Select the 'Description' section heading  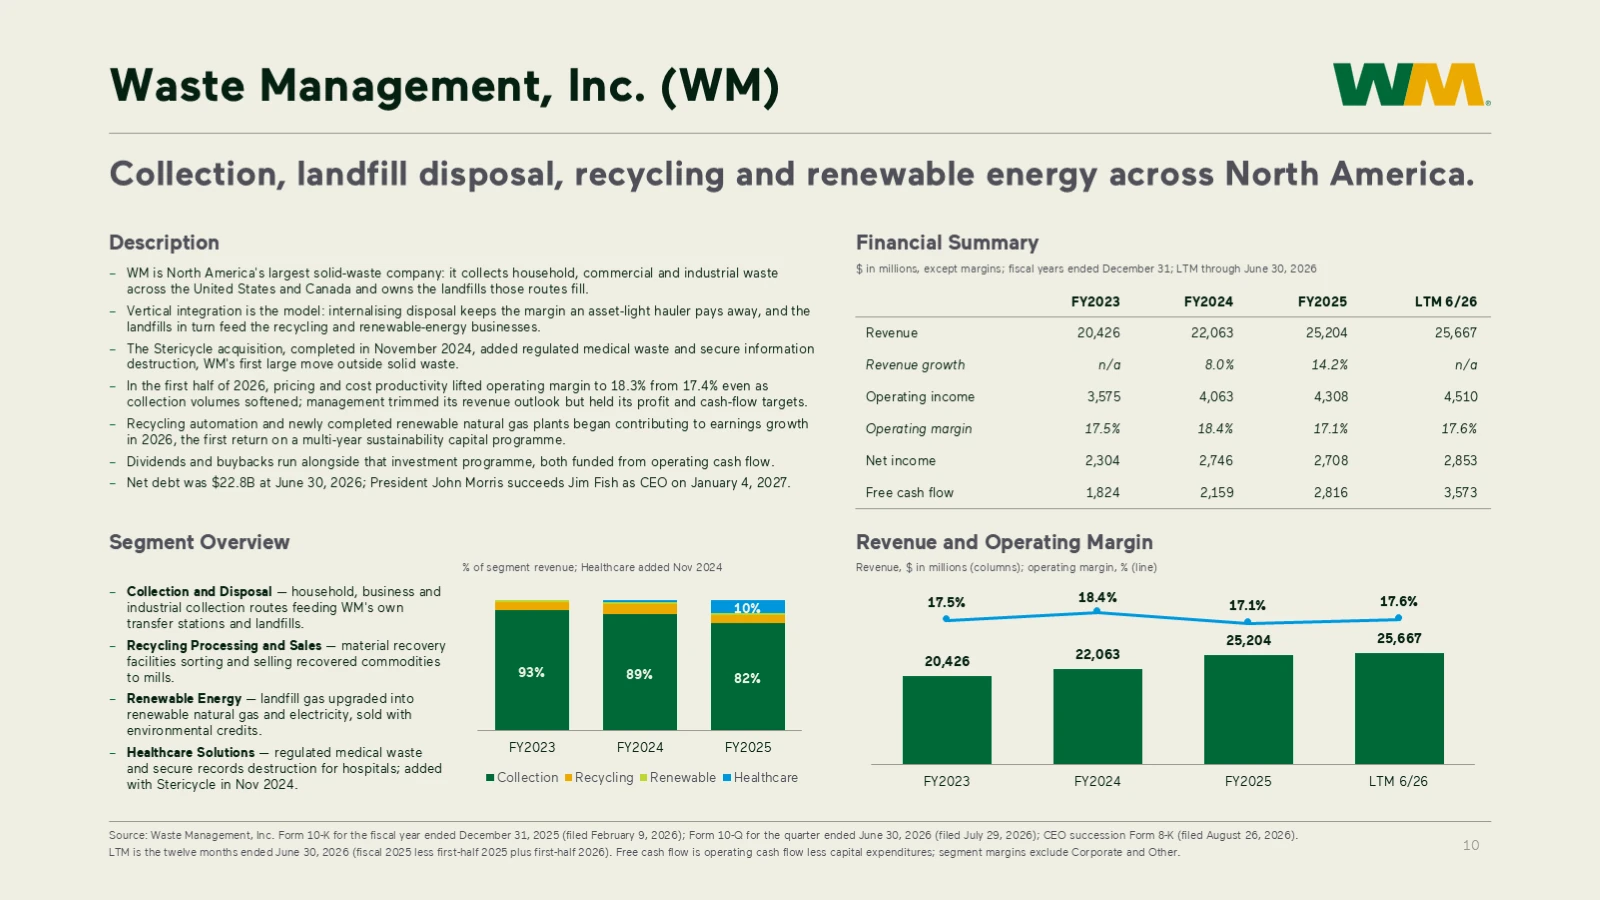pos(164,243)
